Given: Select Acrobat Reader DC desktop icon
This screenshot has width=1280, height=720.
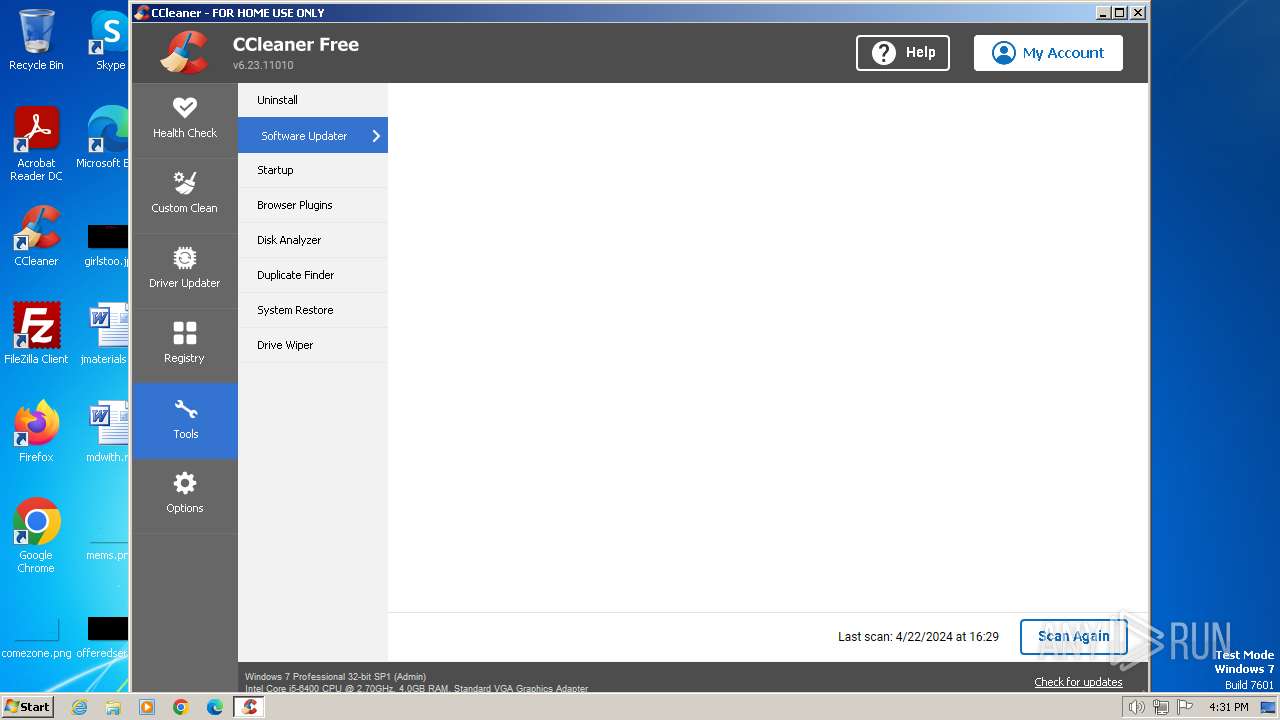Looking at the screenshot, I should point(36,144).
